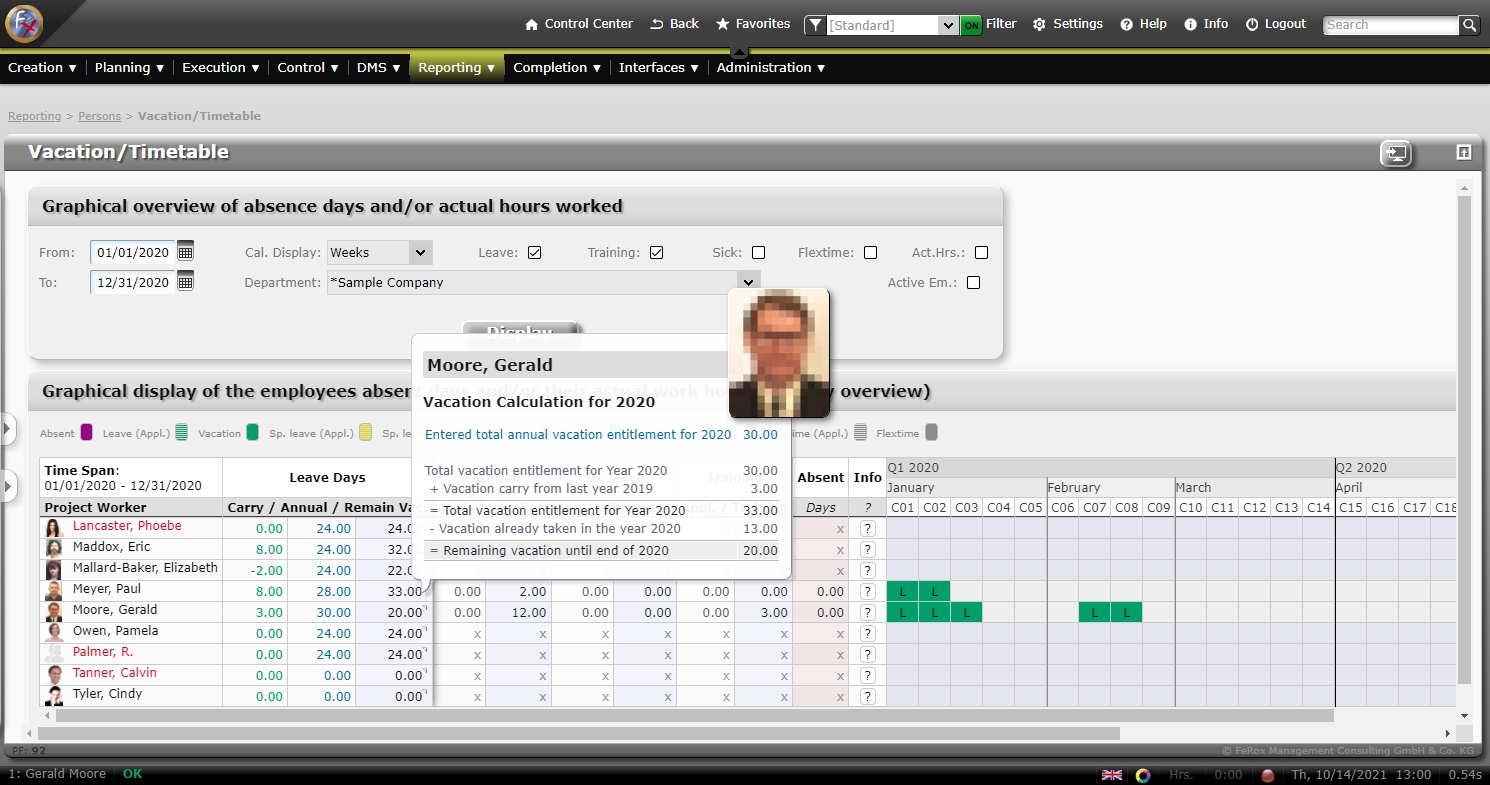Screen dimensions: 1490x785
Task: Click the Info icon in top bar
Action: coord(1190,24)
